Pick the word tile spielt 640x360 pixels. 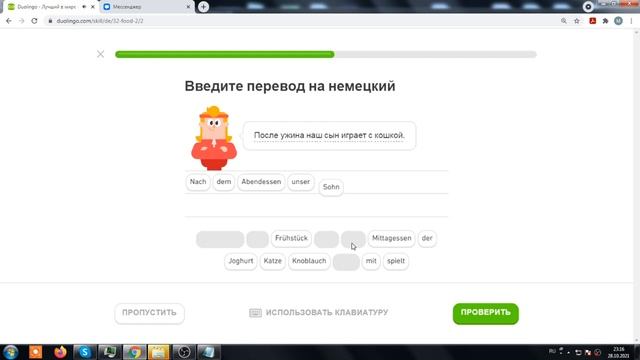(x=396, y=261)
